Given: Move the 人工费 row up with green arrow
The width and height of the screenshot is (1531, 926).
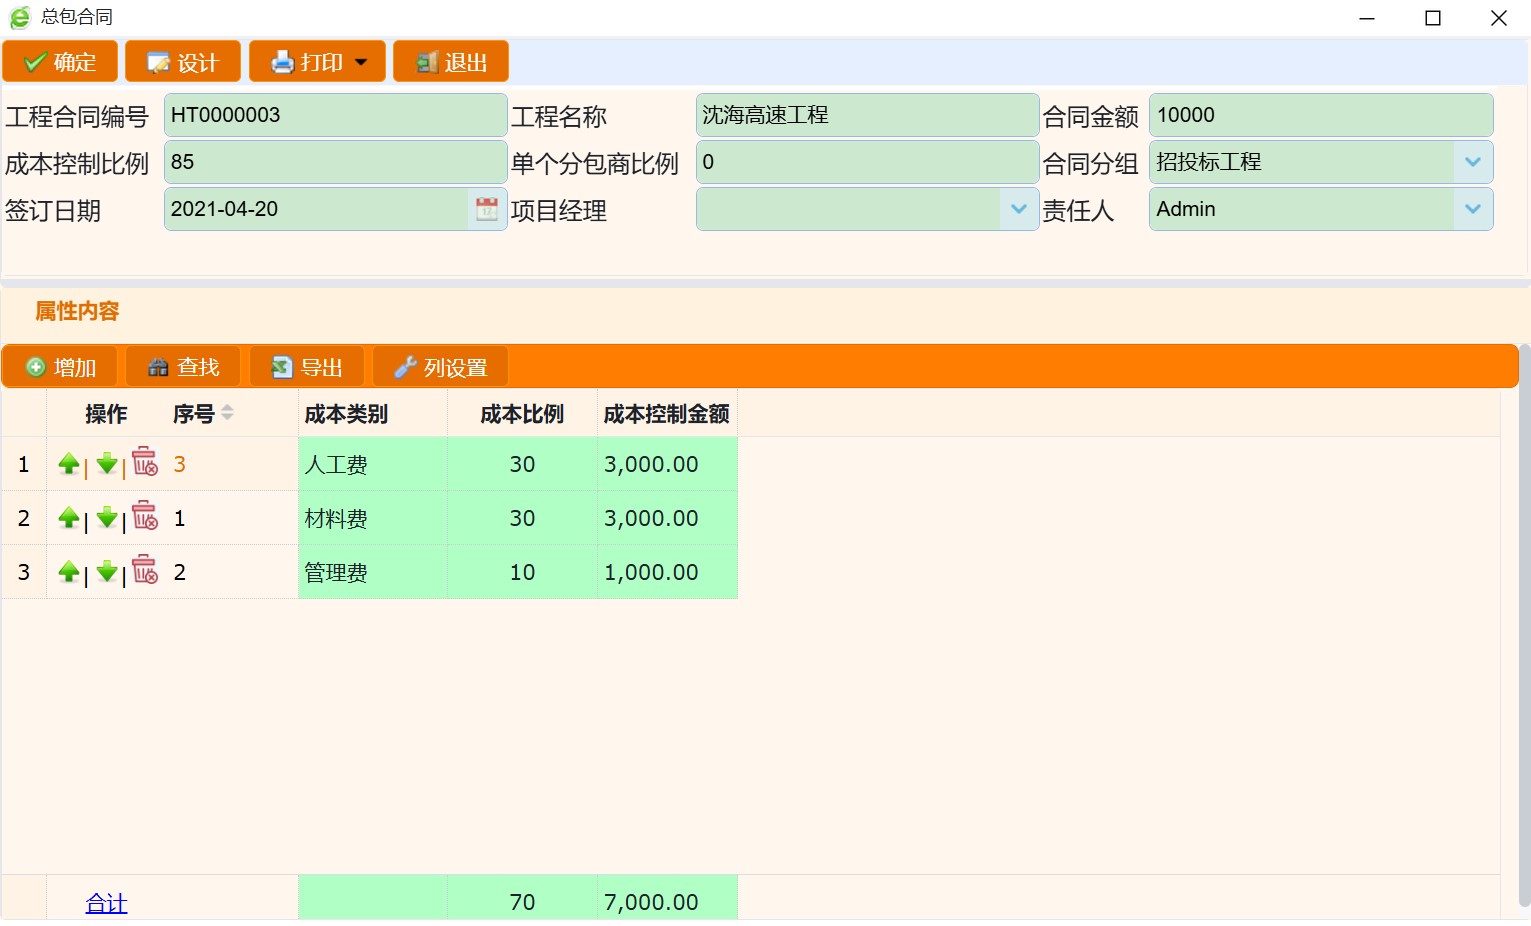Looking at the screenshot, I should click(68, 464).
